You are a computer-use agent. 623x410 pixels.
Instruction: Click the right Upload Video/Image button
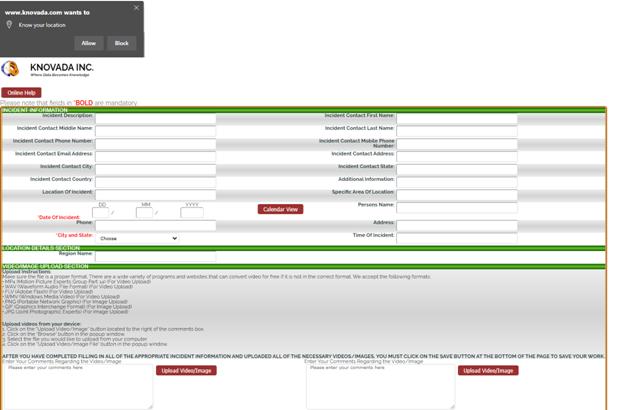click(488, 370)
